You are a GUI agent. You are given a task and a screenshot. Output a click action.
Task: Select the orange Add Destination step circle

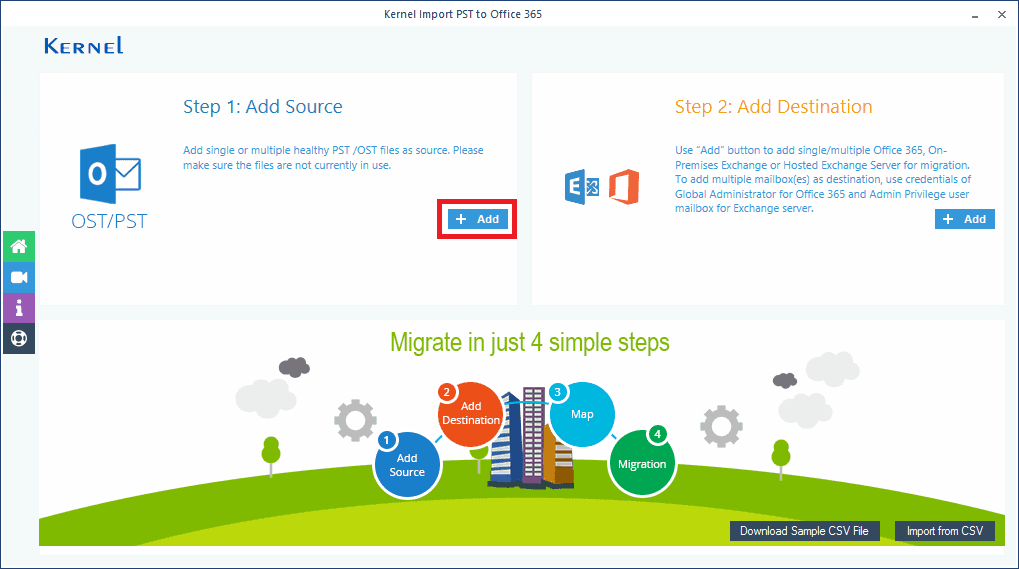pos(470,413)
